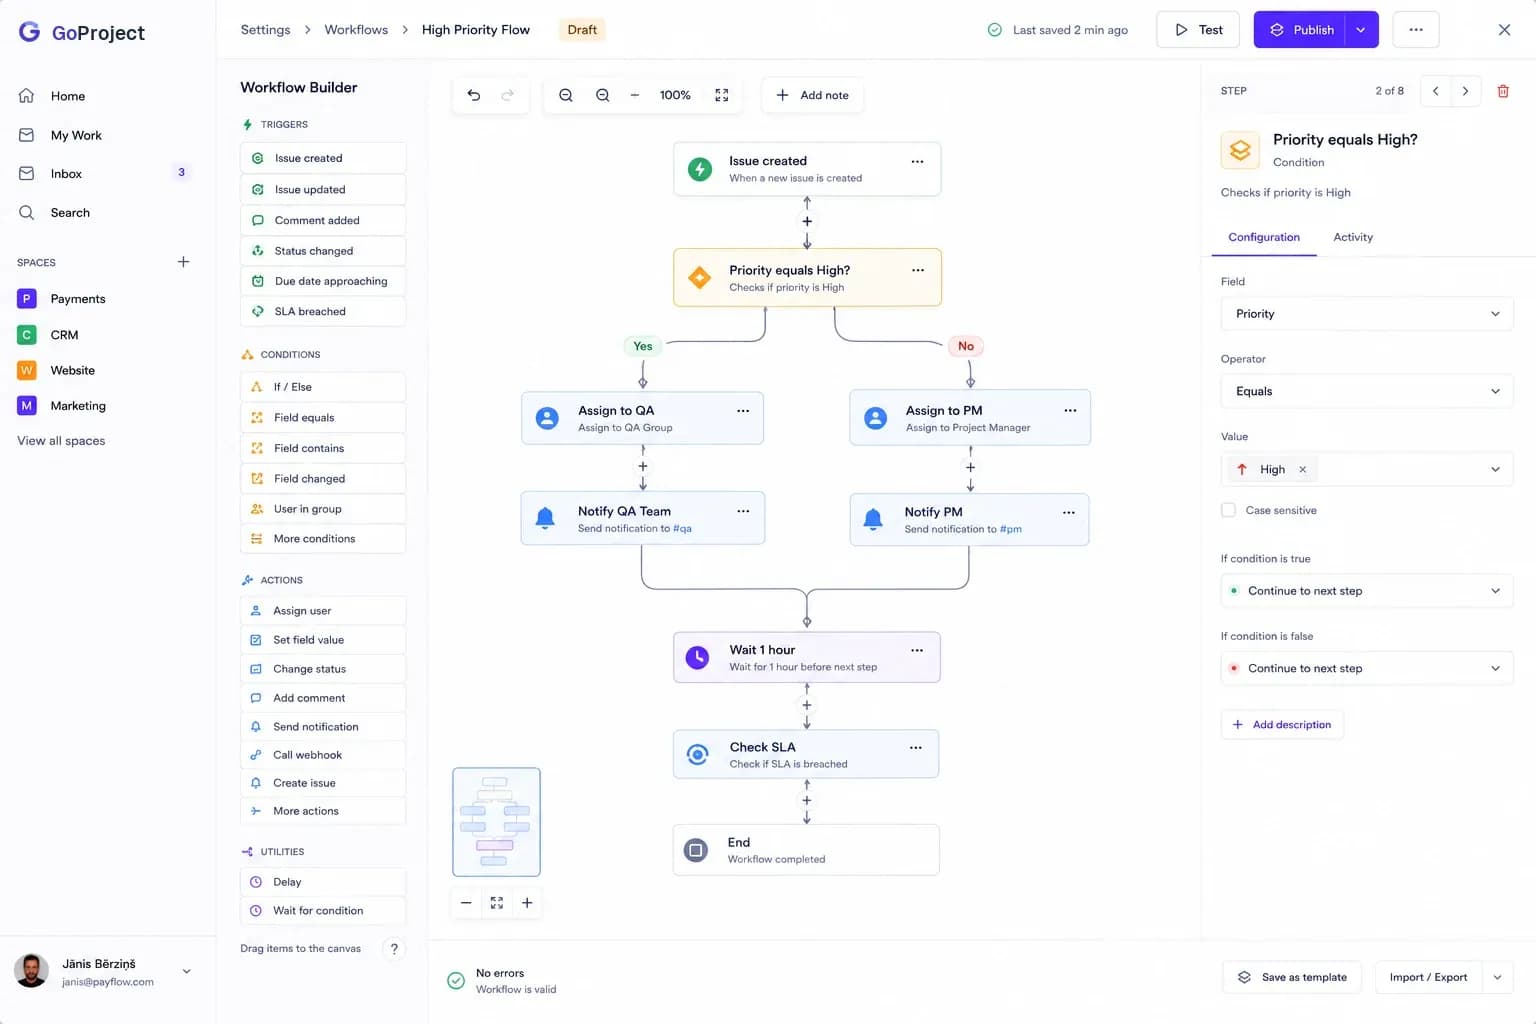Click the undo arrow icon
The width and height of the screenshot is (1536, 1024).
pos(474,95)
